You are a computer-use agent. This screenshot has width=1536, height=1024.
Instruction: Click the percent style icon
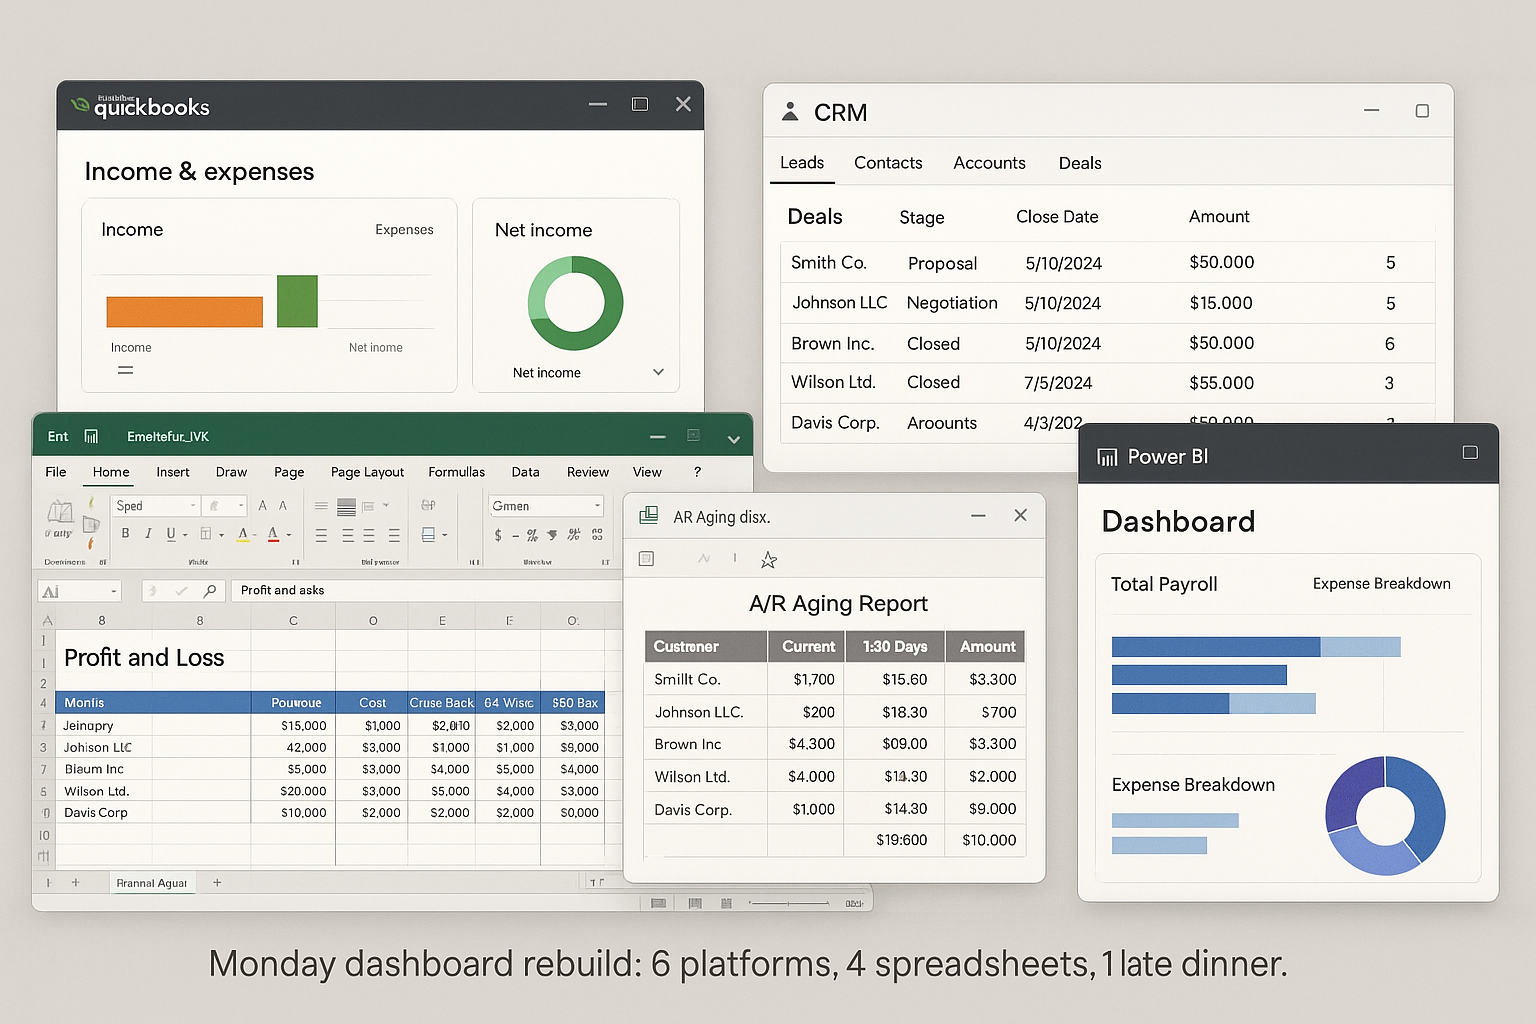533,535
